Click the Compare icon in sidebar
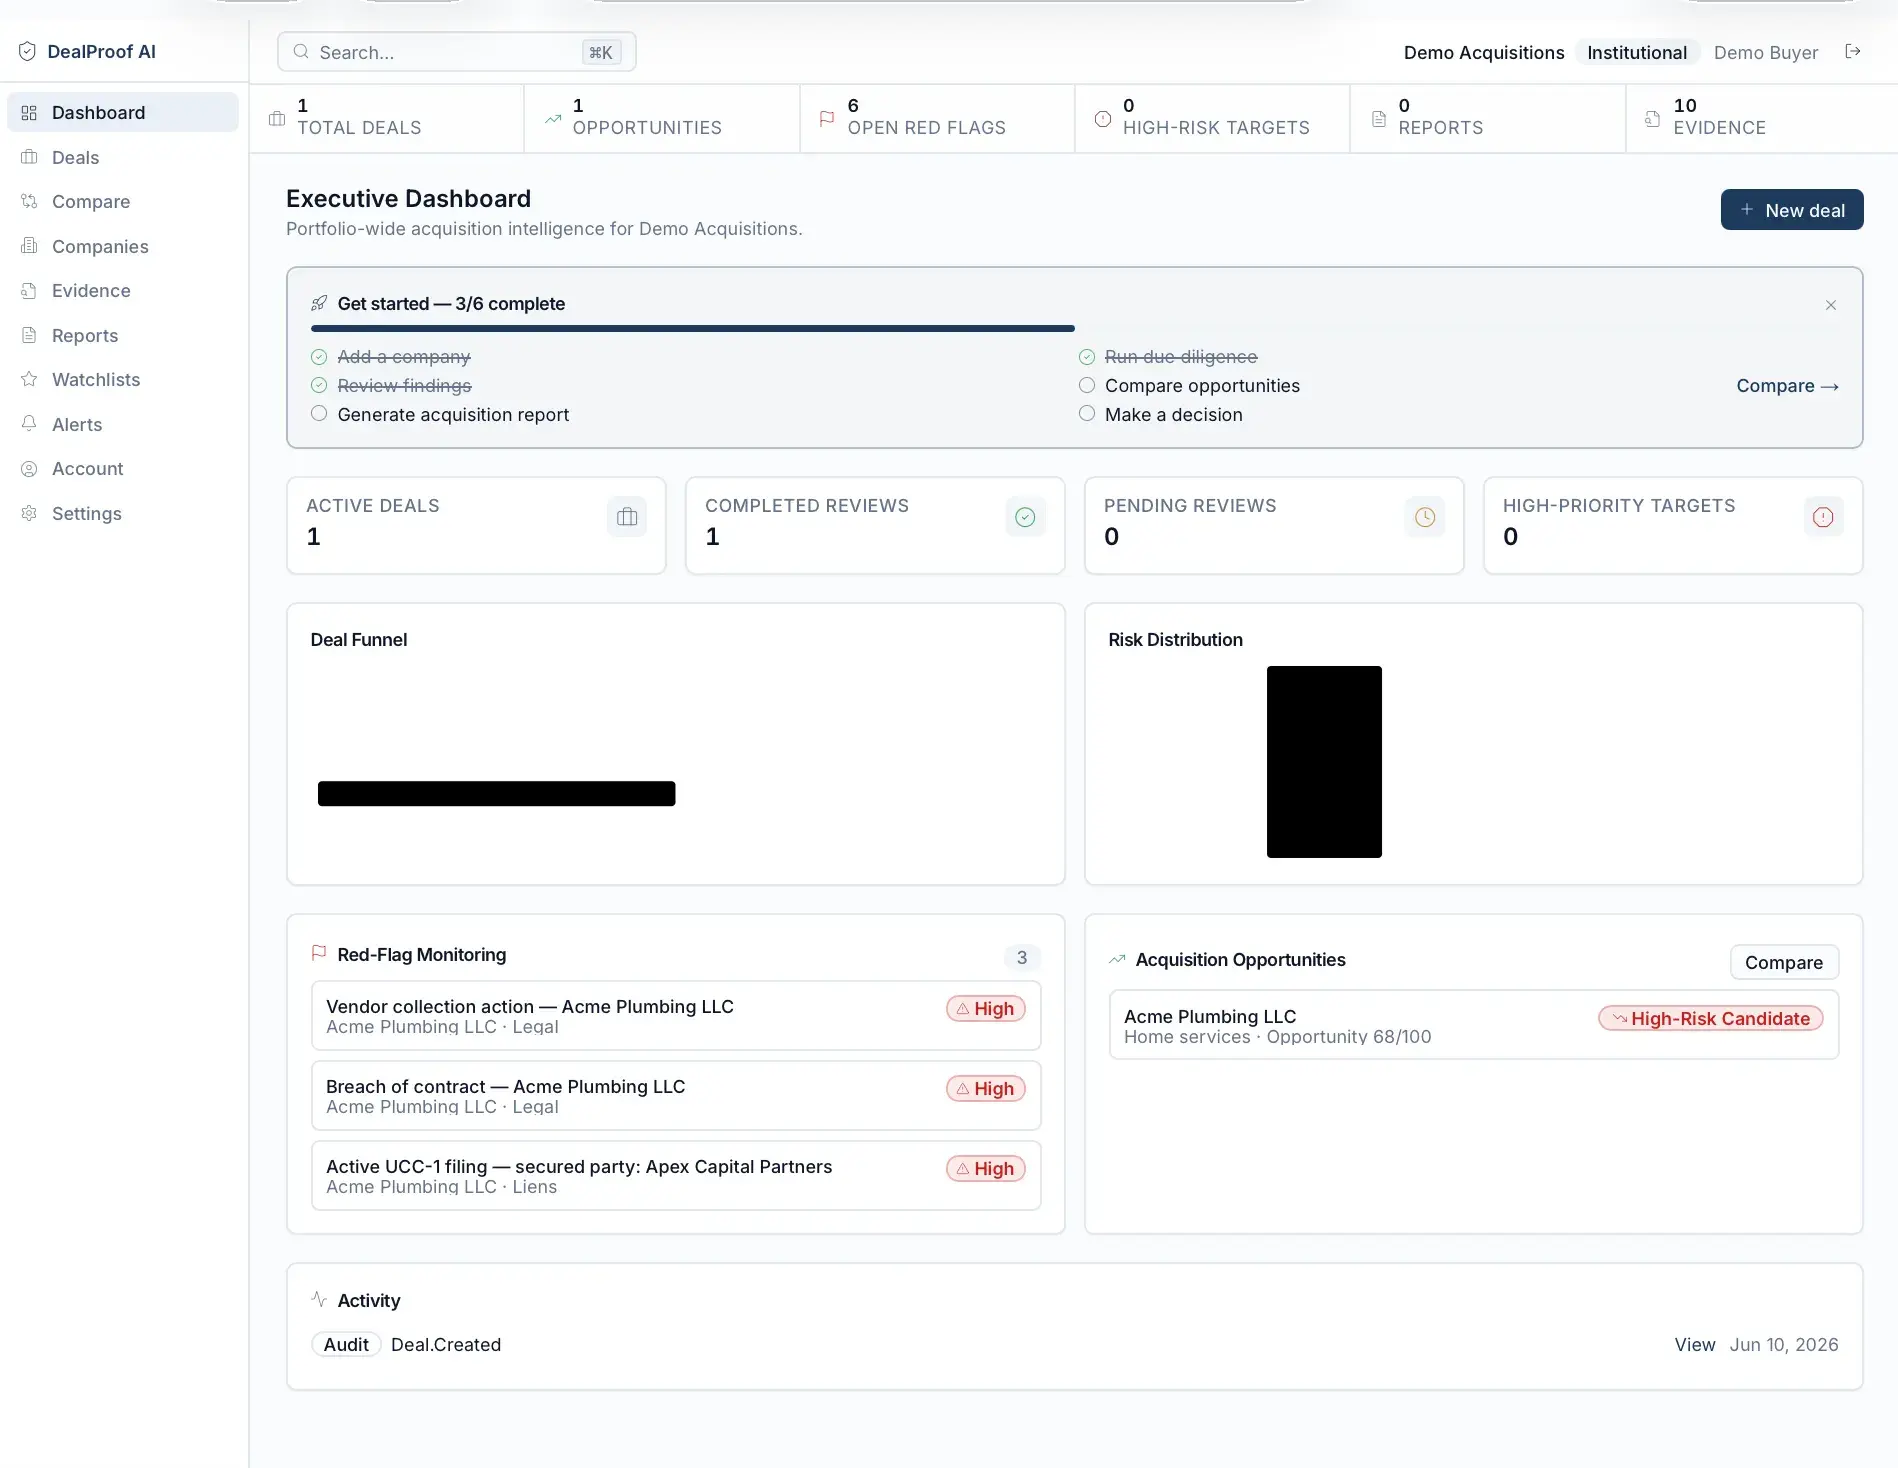 [x=29, y=201]
